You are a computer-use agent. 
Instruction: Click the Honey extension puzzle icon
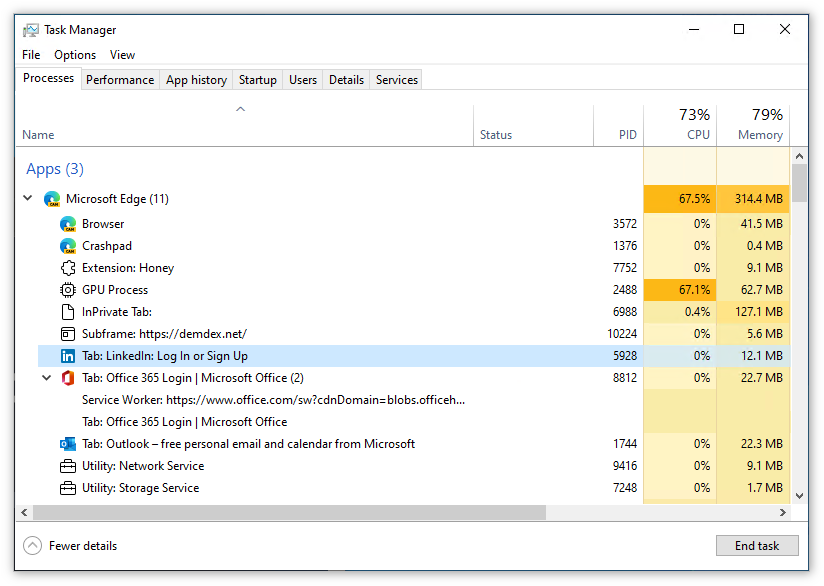pyautogui.click(x=68, y=268)
